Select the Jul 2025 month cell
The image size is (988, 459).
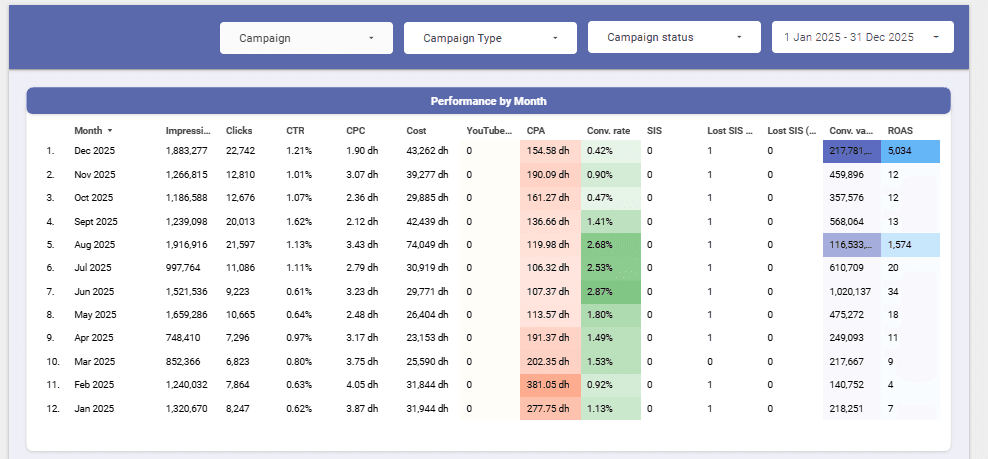(x=93, y=268)
